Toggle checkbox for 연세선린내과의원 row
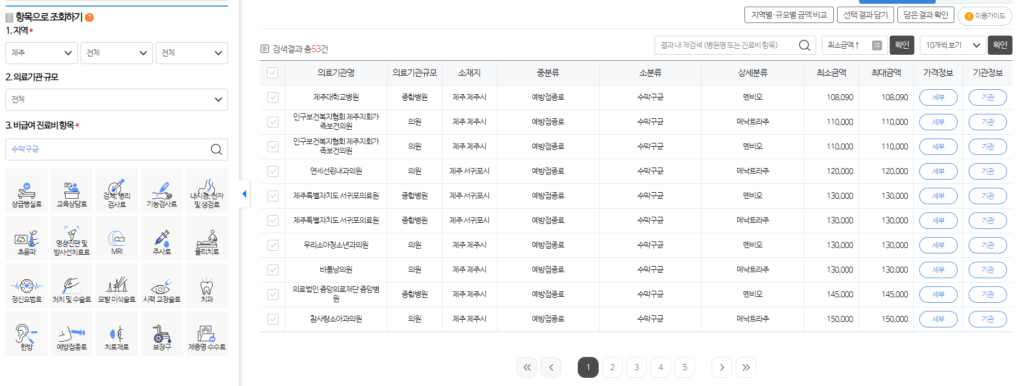 pyautogui.click(x=272, y=171)
